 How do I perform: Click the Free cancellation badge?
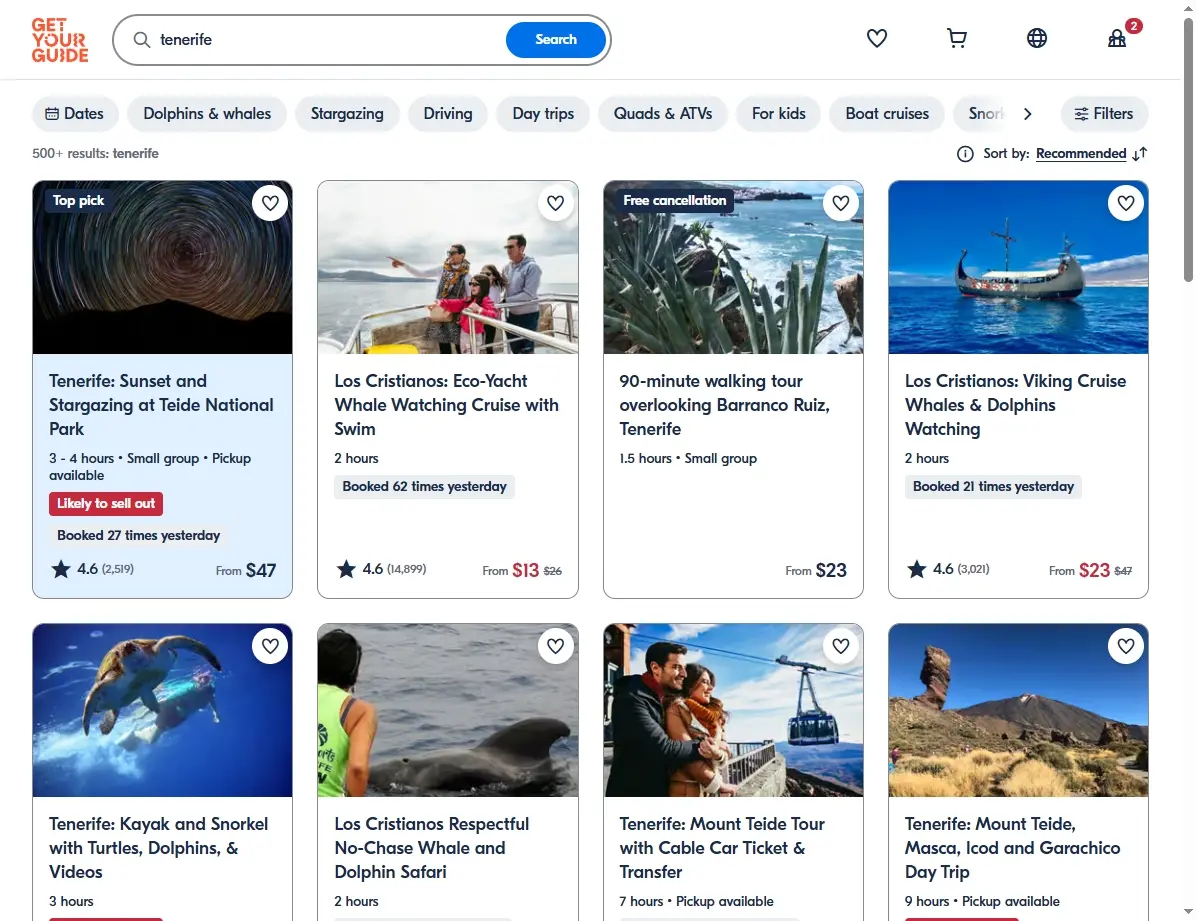point(674,201)
